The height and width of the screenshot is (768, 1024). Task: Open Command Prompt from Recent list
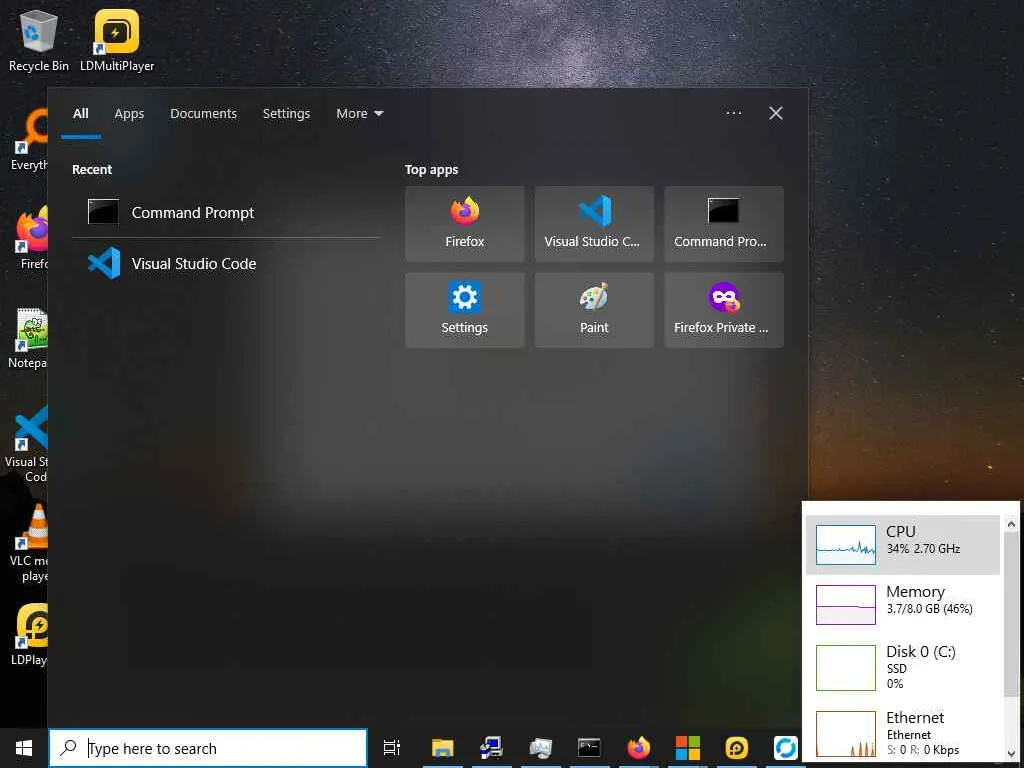click(225, 212)
